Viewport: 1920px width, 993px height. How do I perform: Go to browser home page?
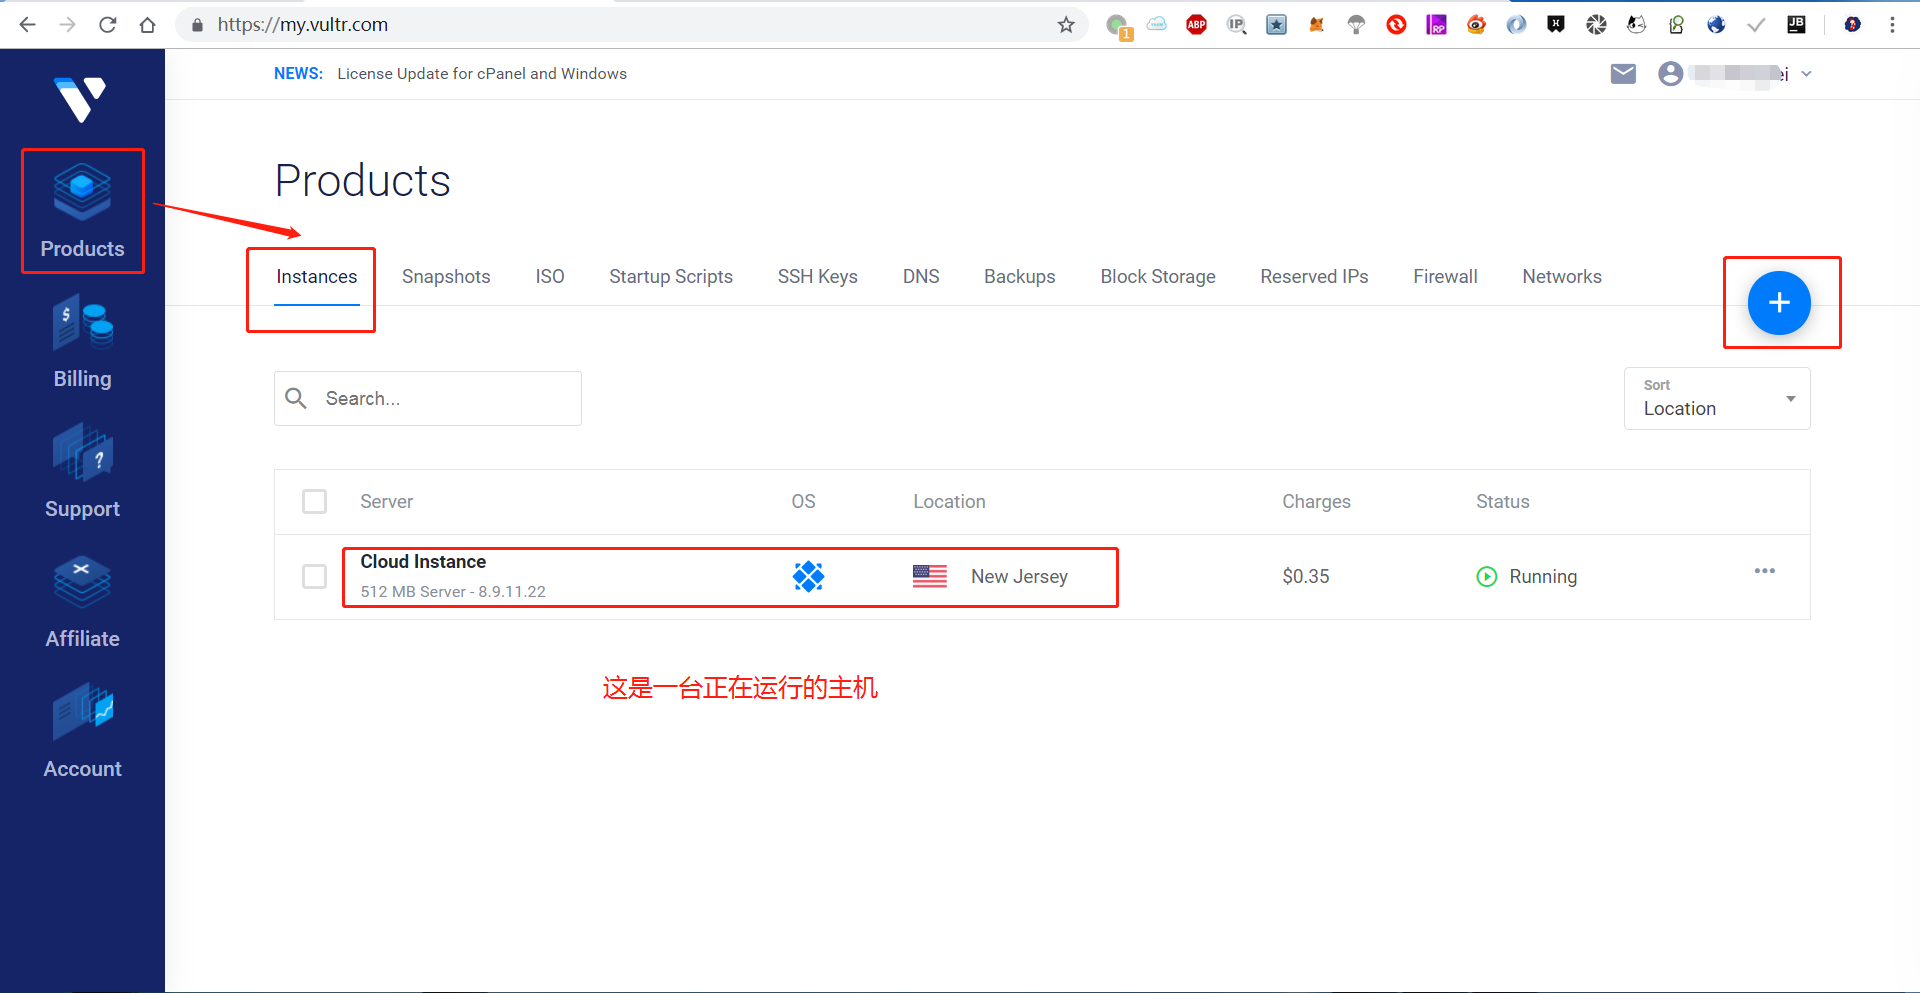148,24
